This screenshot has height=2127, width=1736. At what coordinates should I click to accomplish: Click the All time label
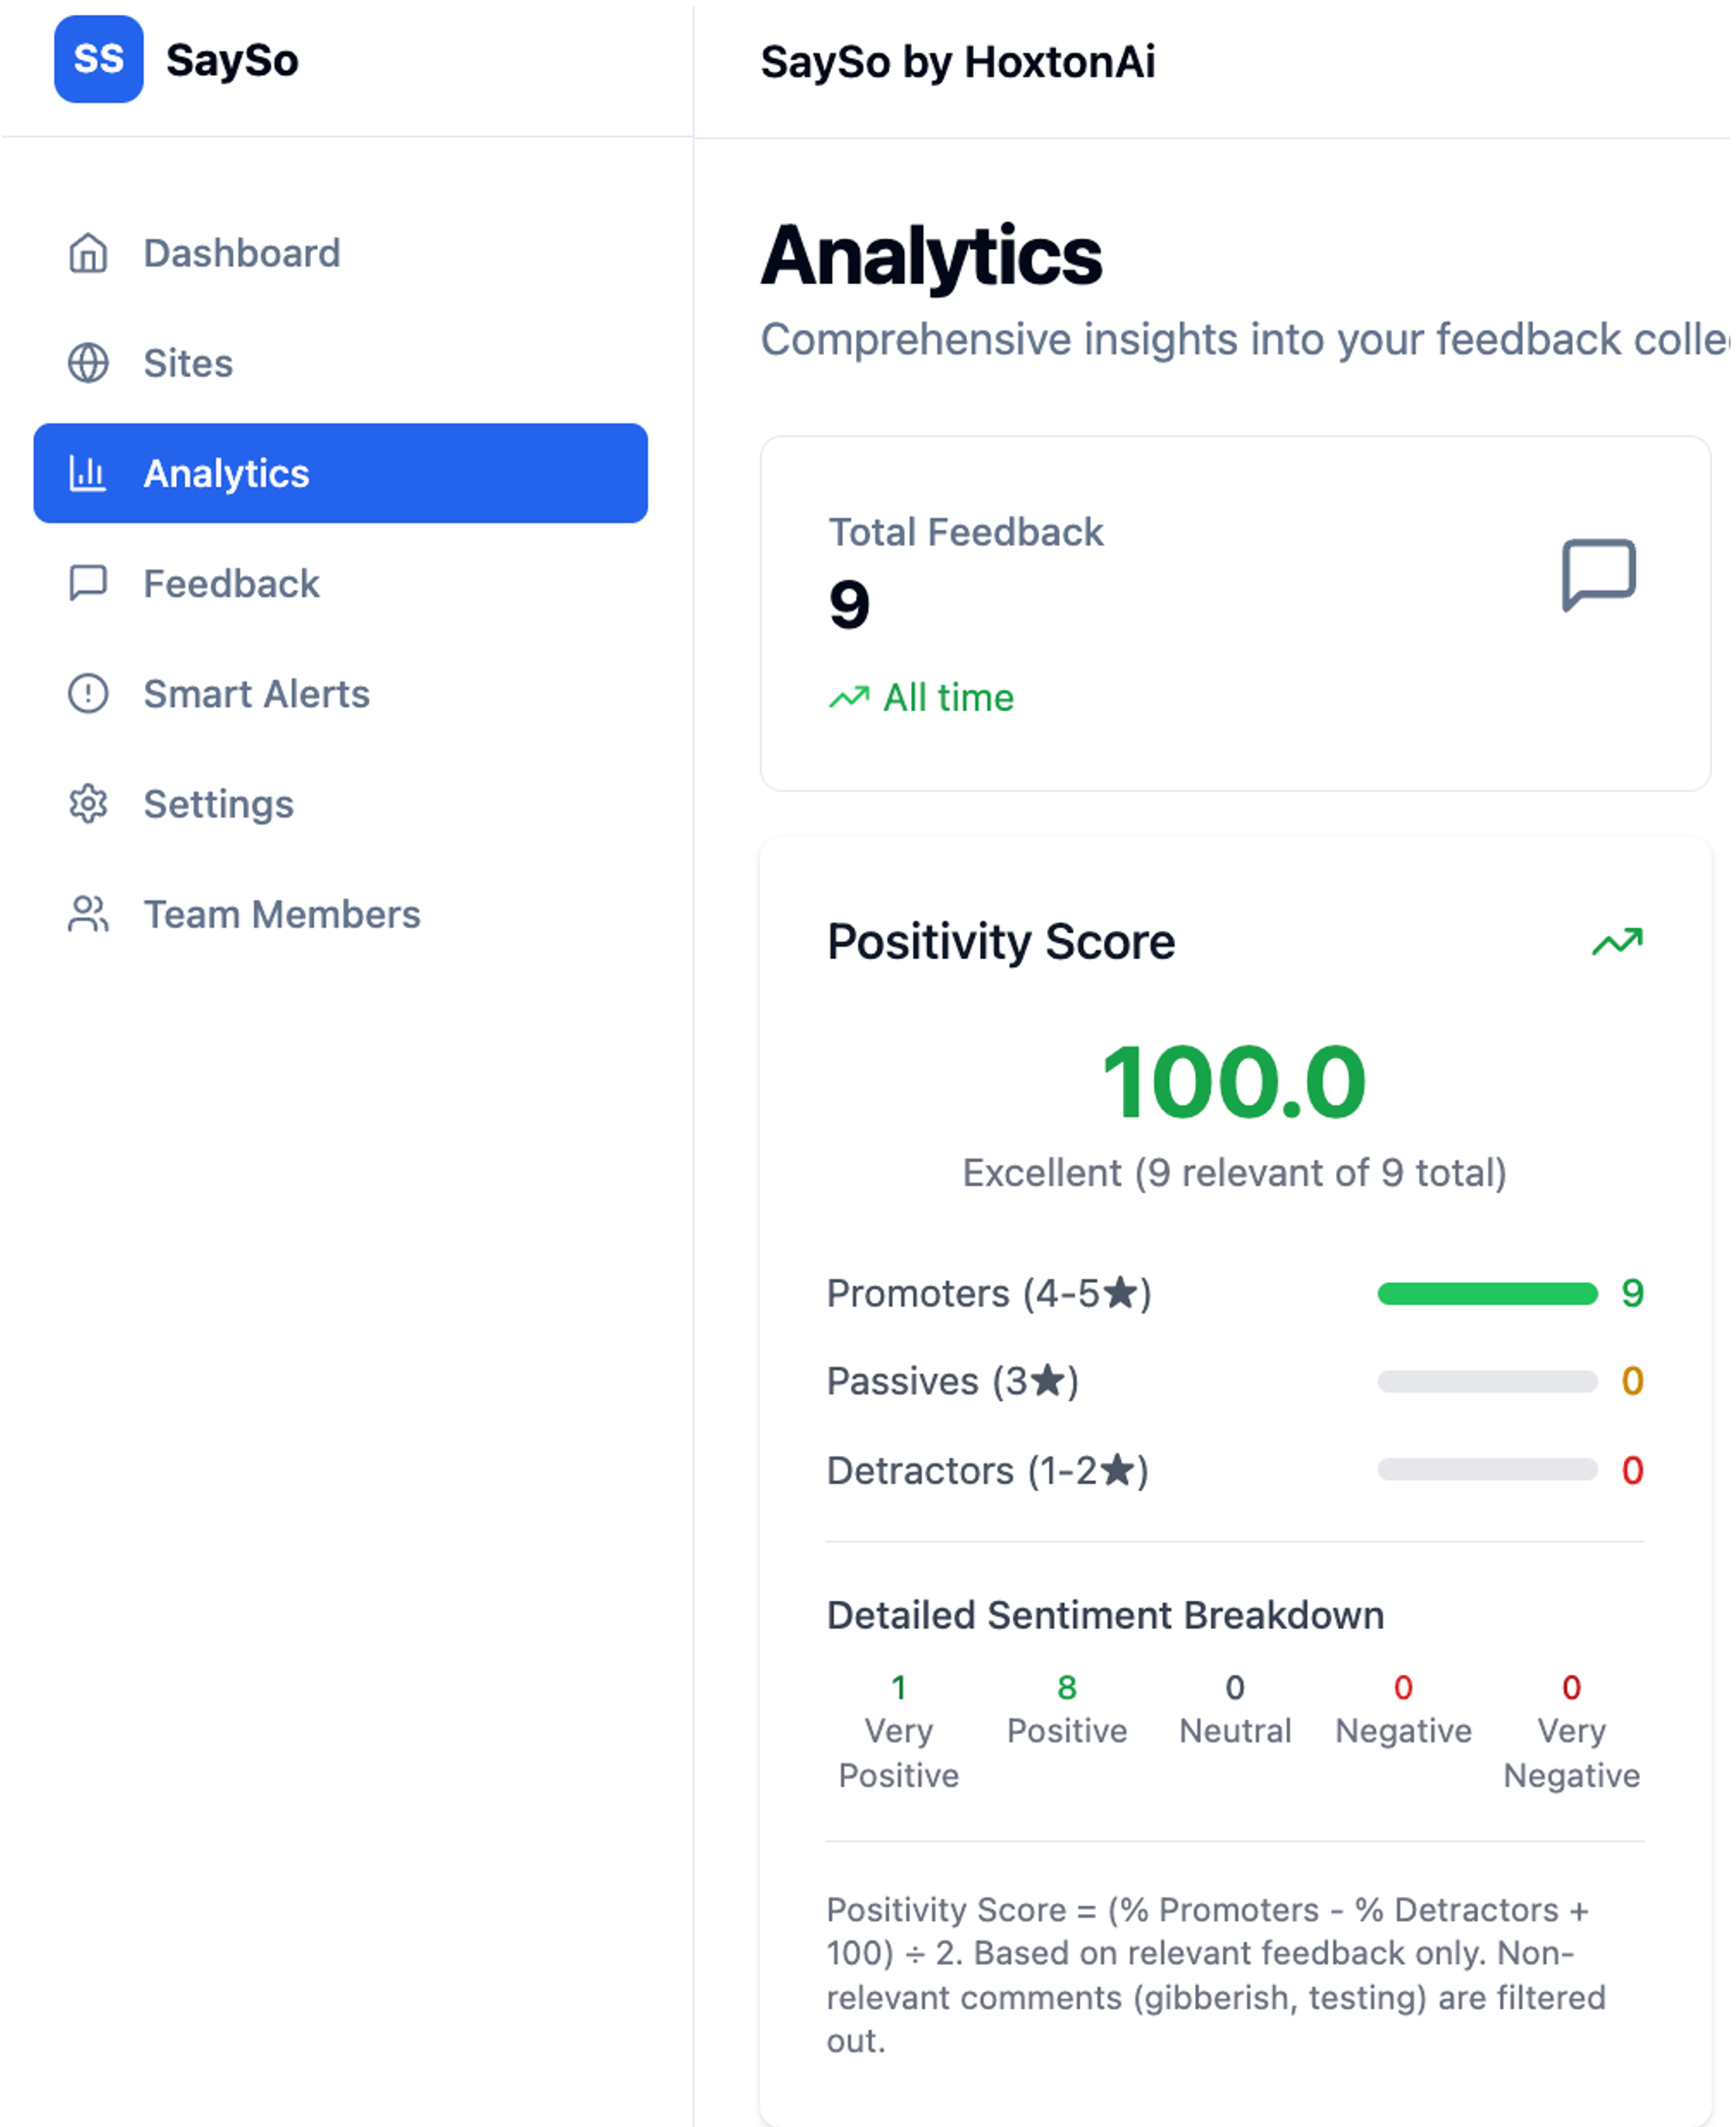tap(948, 698)
